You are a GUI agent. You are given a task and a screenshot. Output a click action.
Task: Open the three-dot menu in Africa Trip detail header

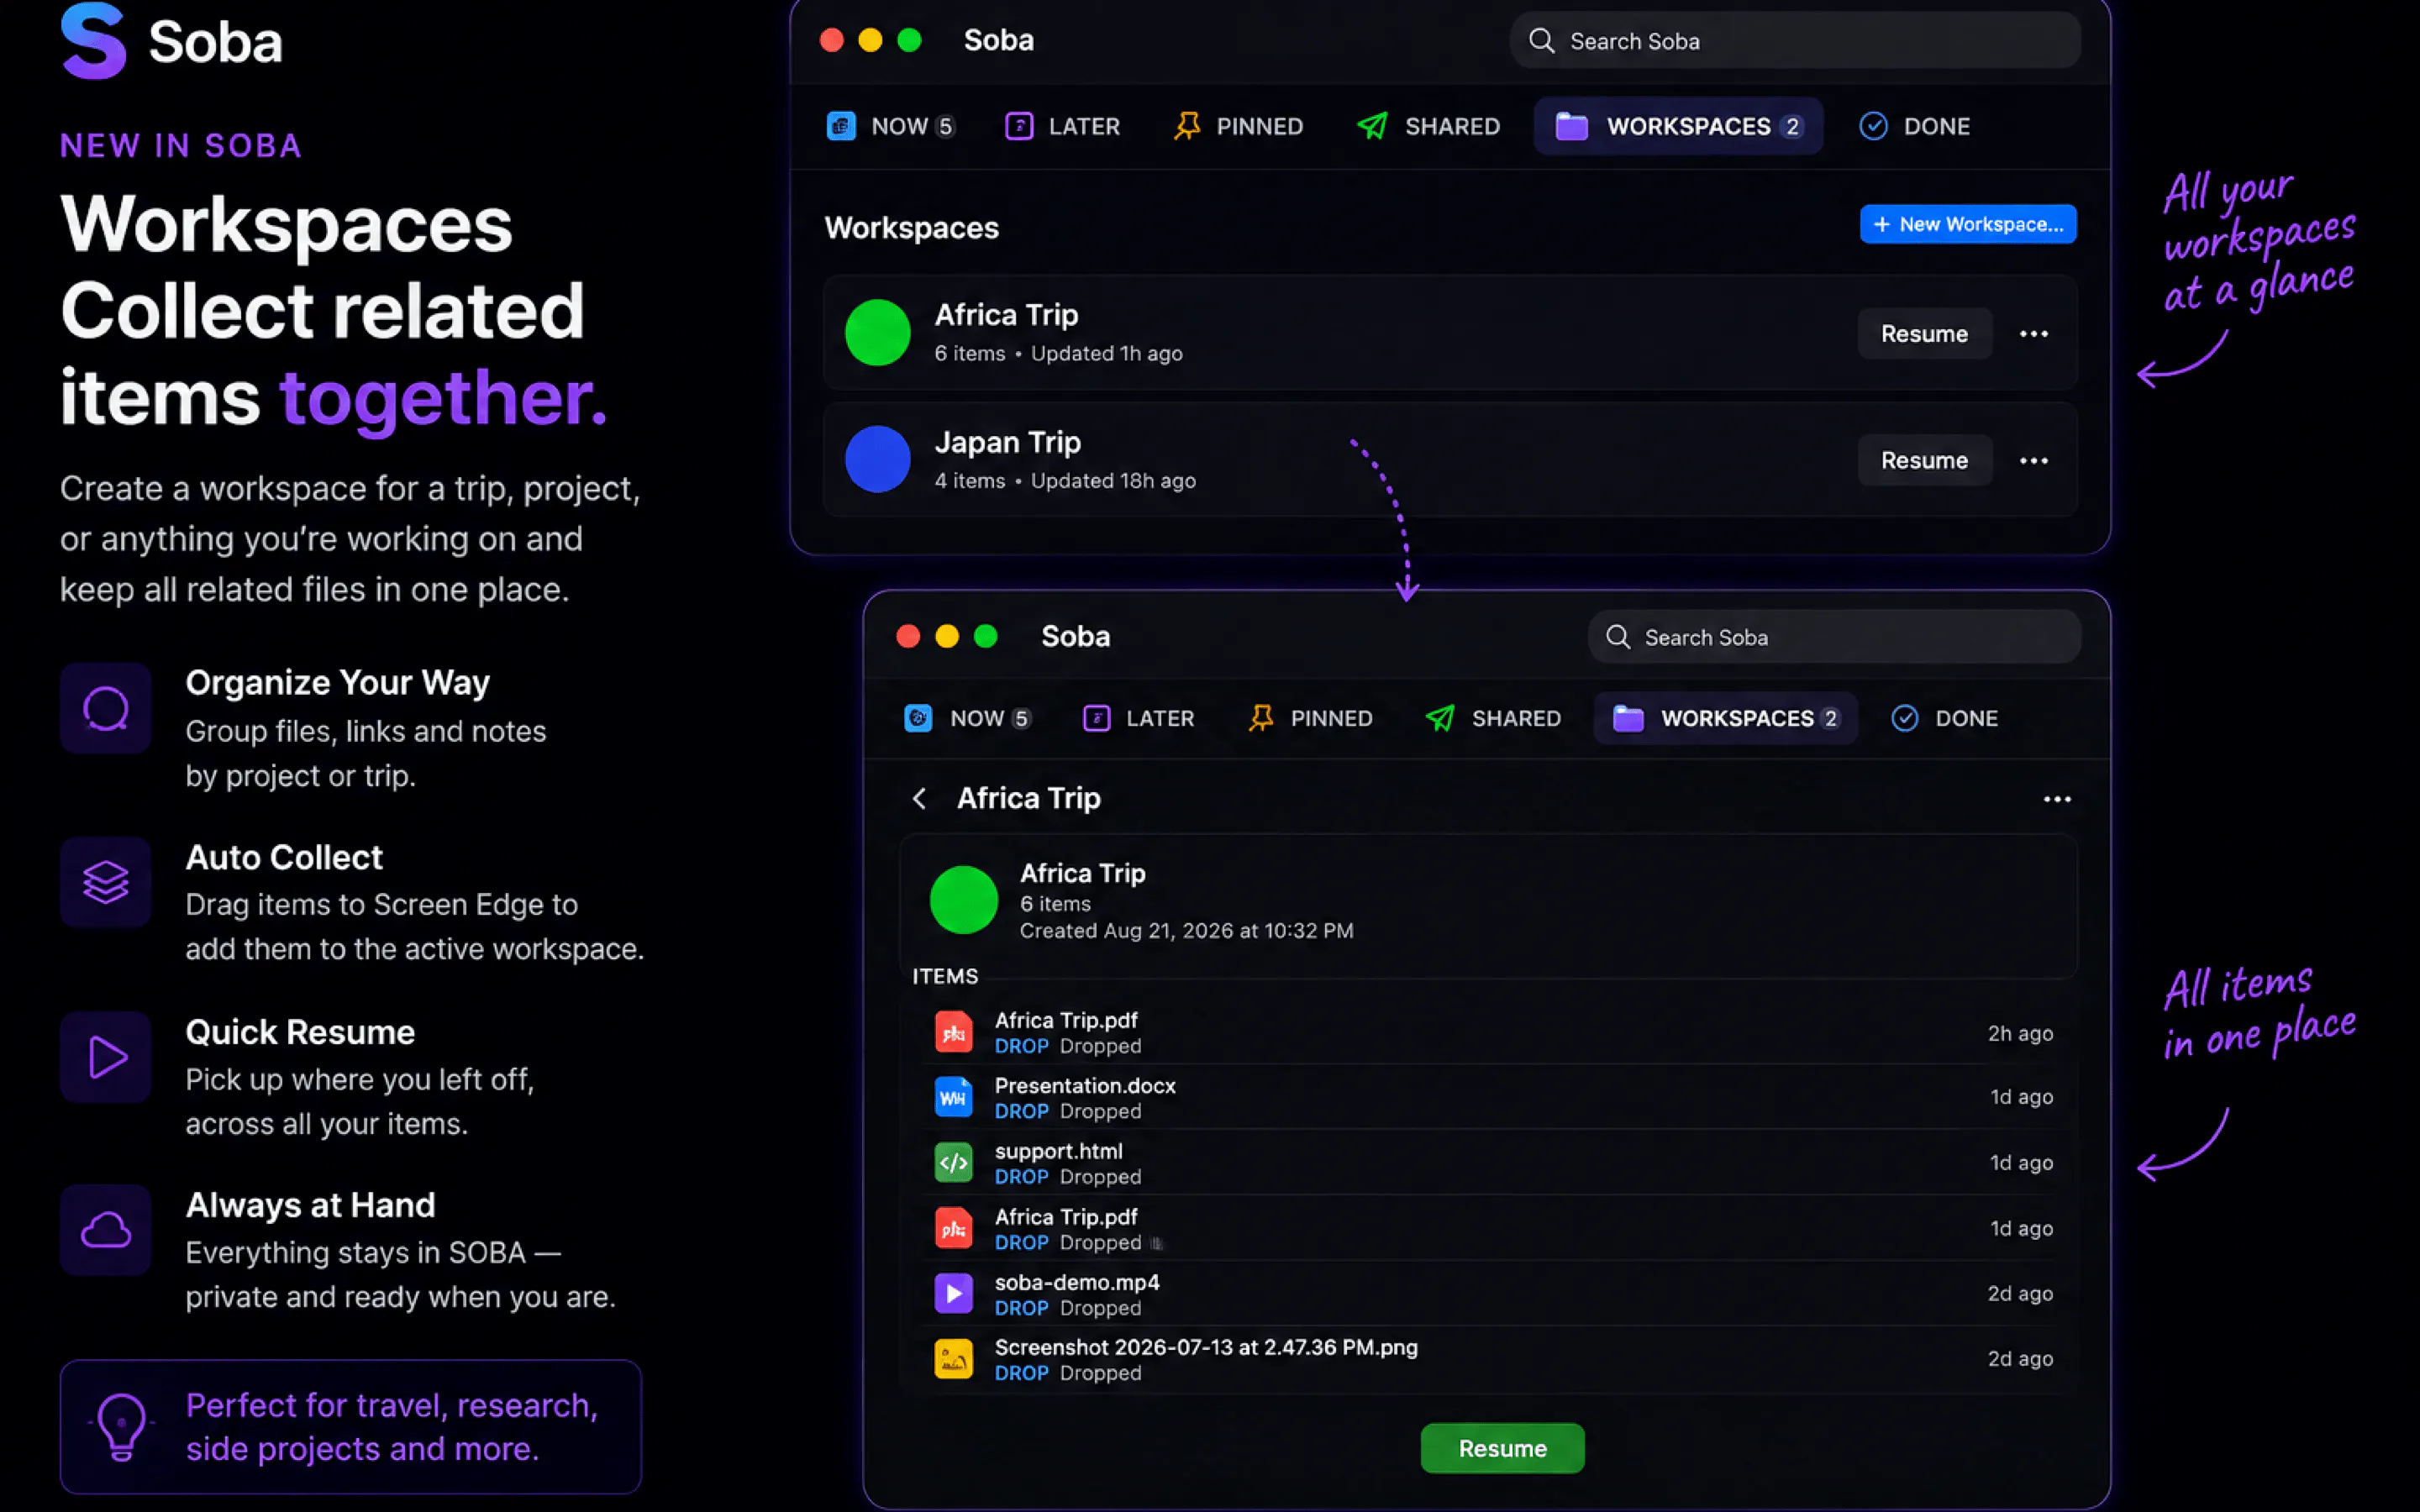tap(2057, 799)
